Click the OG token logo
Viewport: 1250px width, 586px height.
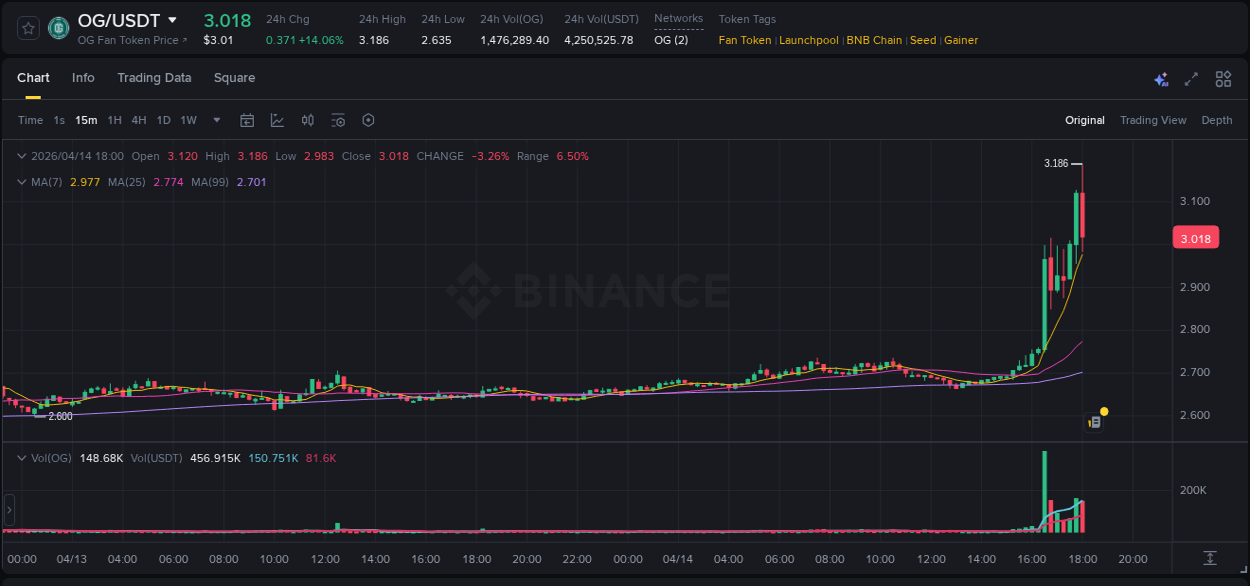[x=58, y=28]
